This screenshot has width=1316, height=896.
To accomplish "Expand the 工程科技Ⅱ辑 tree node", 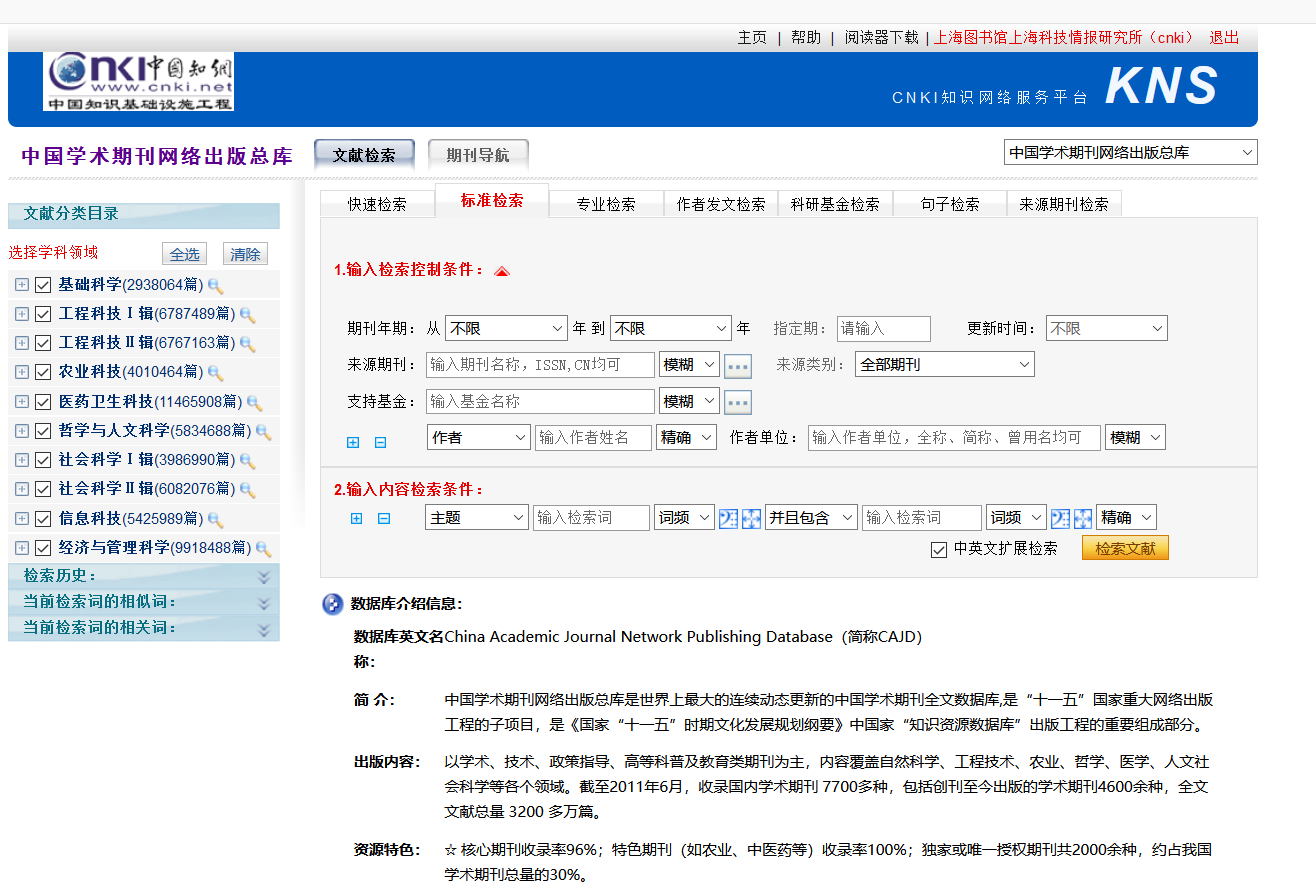I will (x=22, y=343).
